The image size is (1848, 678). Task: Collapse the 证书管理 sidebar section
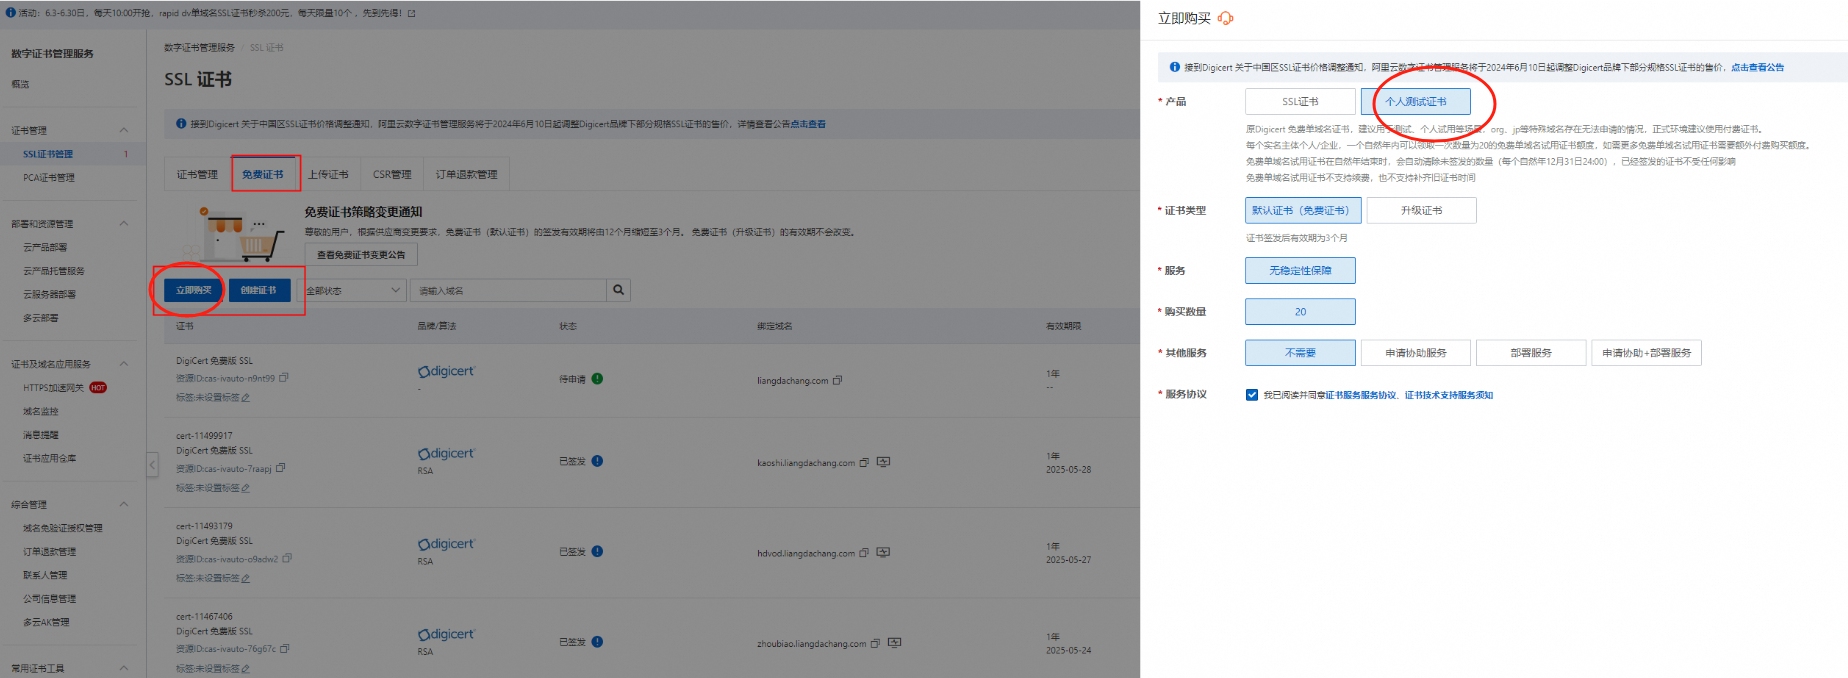coord(124,130)
